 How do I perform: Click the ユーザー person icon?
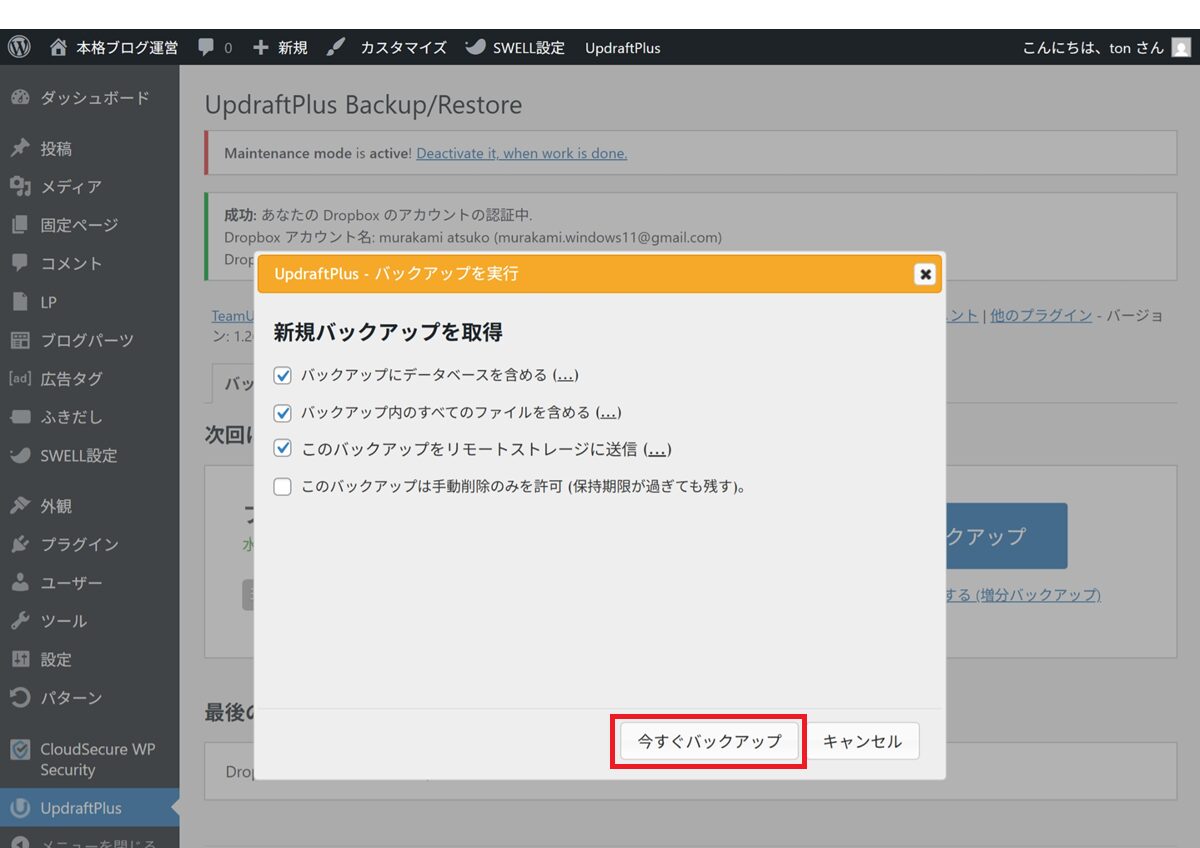tap(20, 583)
